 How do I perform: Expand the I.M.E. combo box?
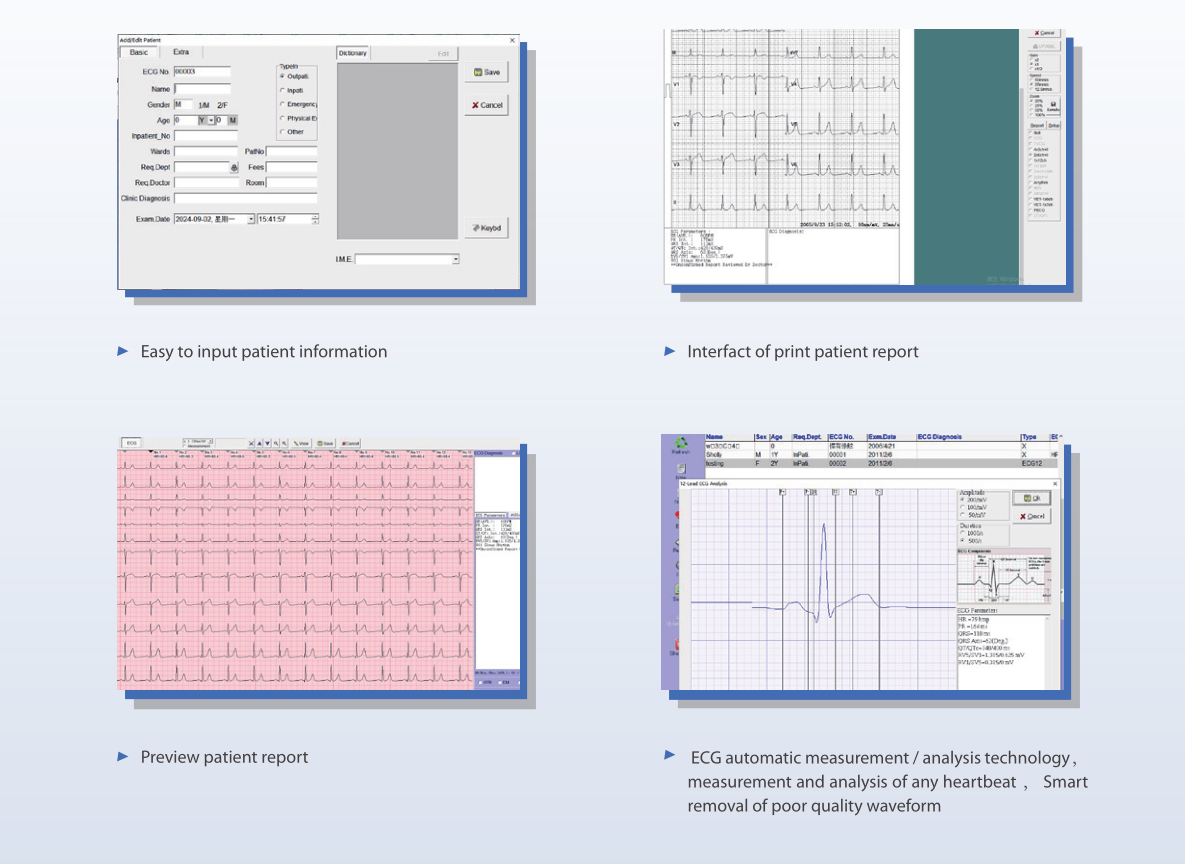click(x=456, y=259)
